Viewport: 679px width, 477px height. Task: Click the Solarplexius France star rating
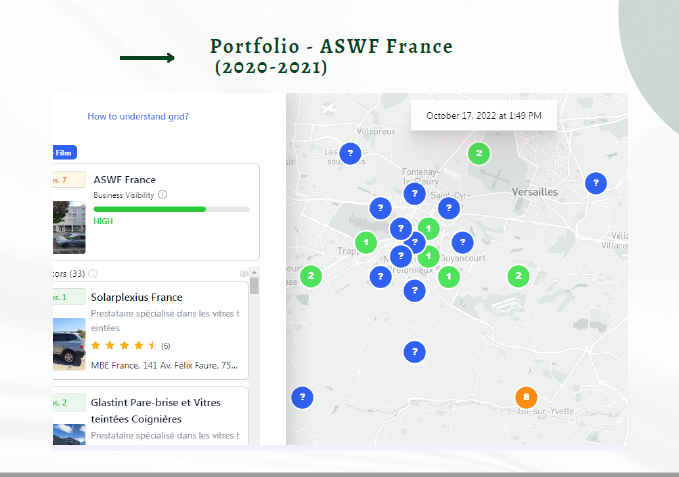pyautogui.click(x=123, y=345)
